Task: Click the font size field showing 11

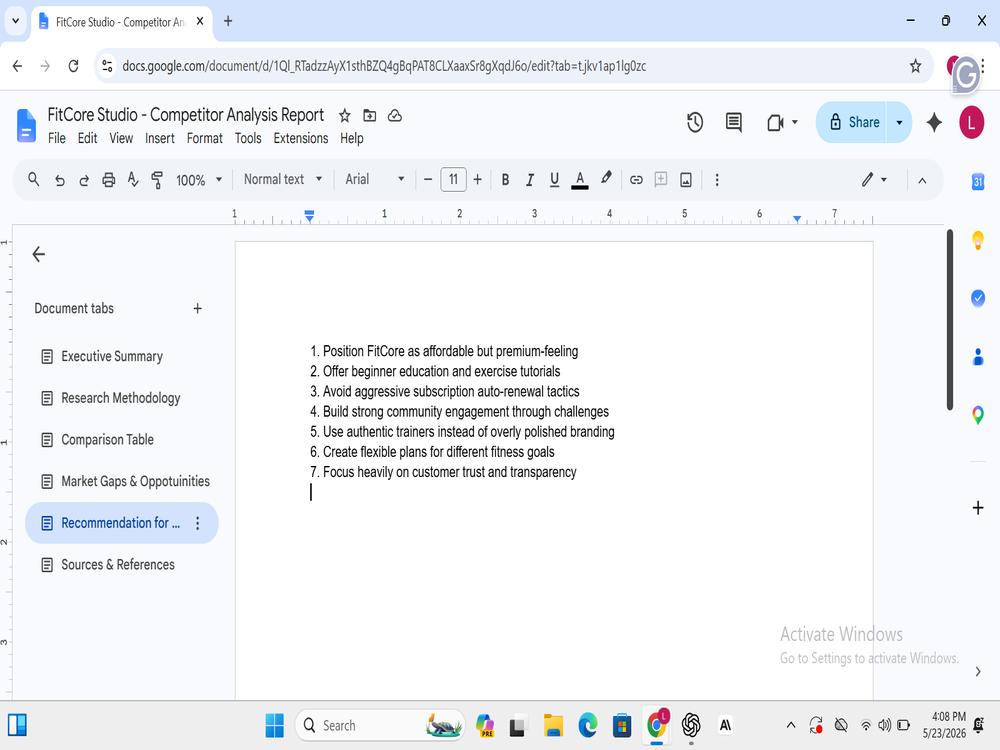Action: (453, 179)
